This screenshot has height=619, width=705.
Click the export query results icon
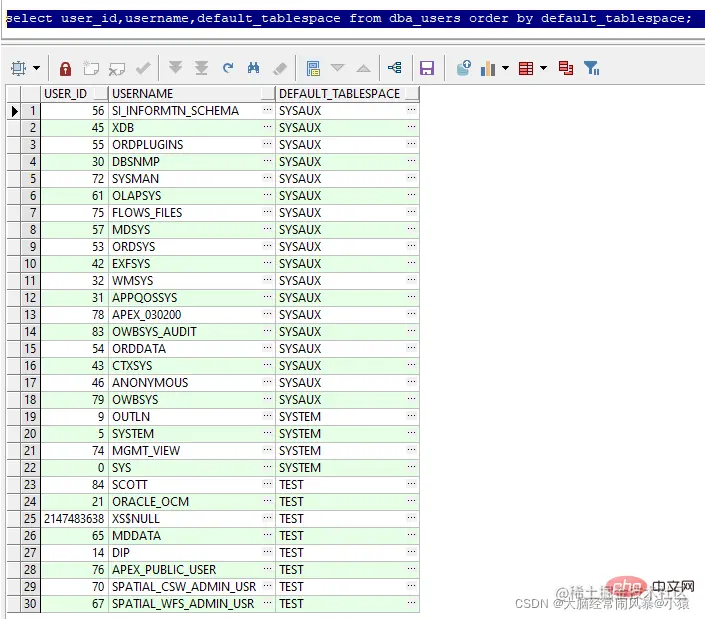(464, 68)
